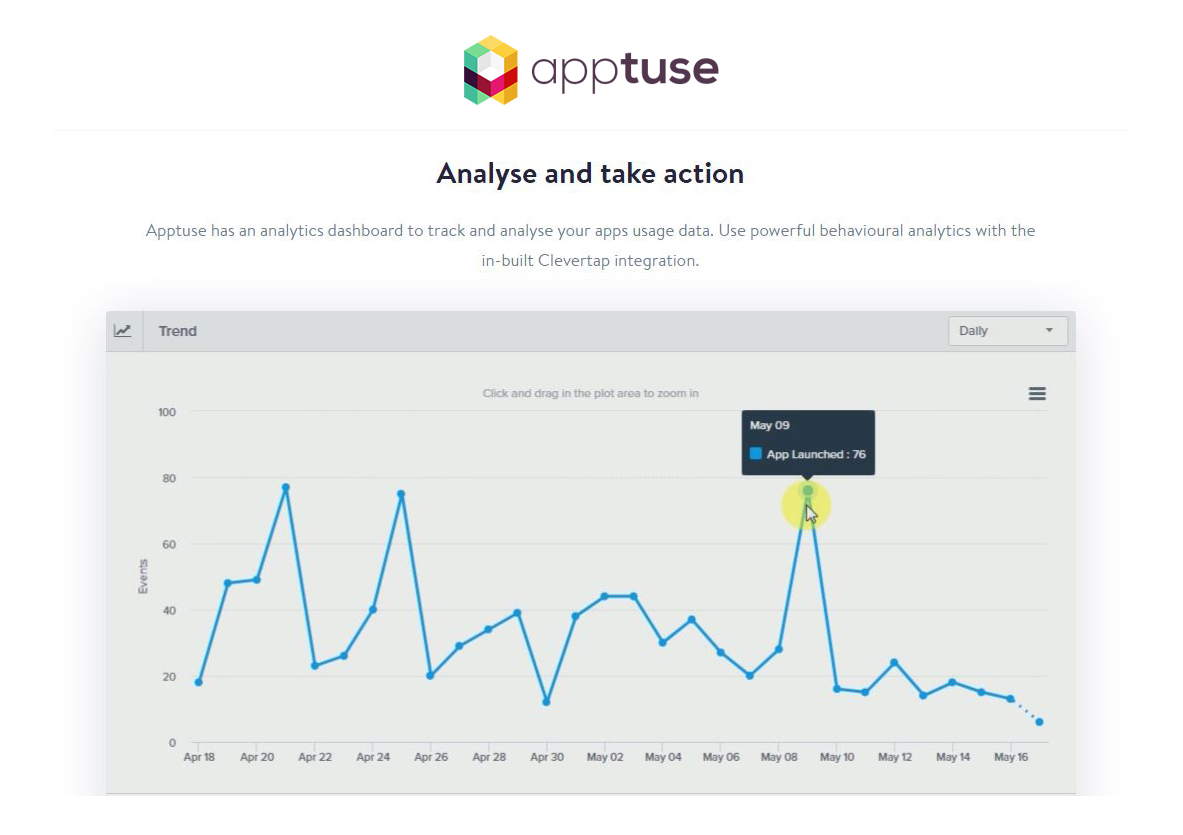Click the trend line chart icon
The width and height of the screenshot is (1183, 835).
pos(122,330)
